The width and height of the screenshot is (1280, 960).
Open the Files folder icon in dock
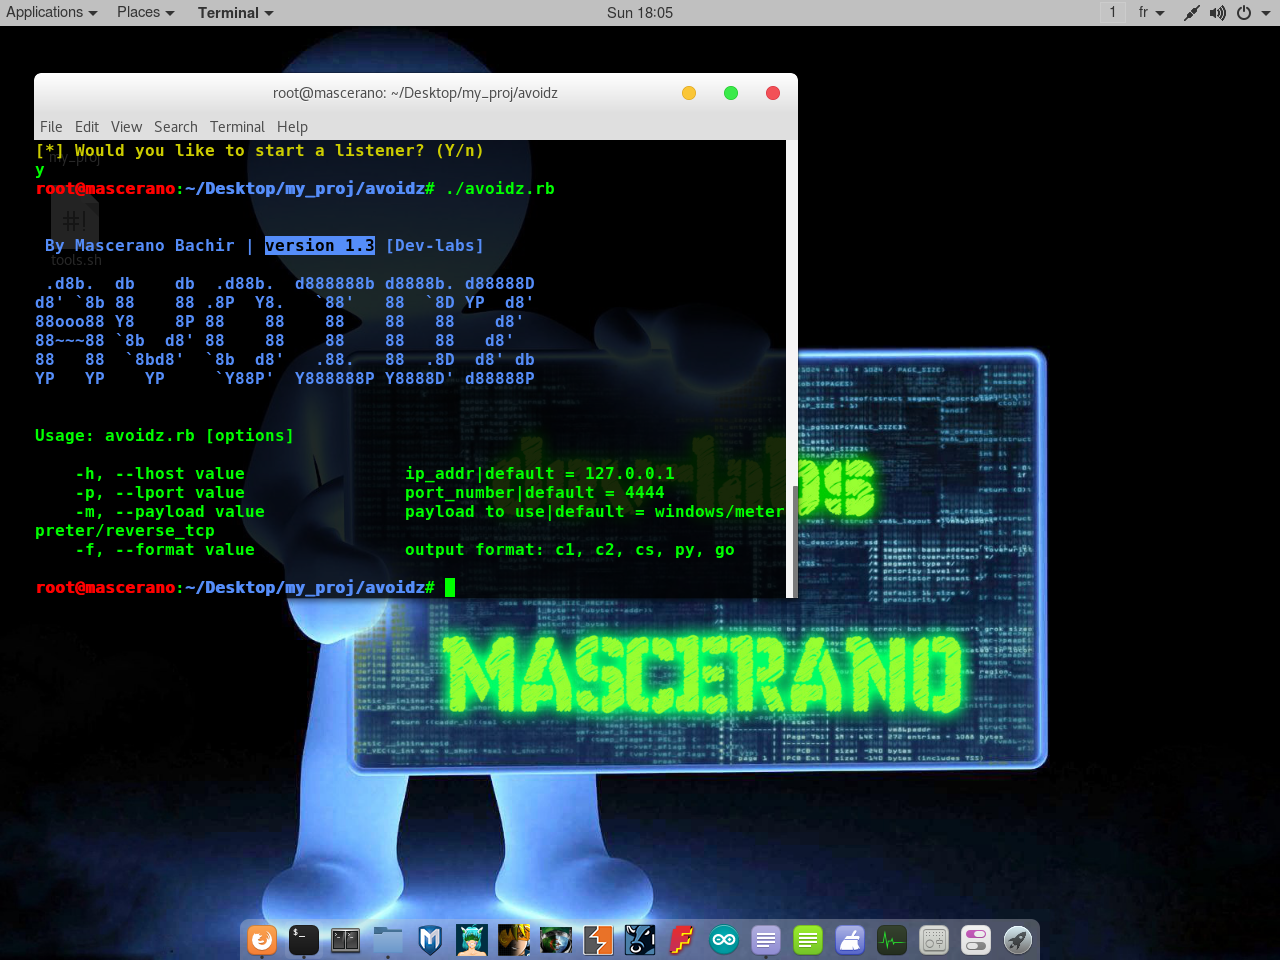[388, 940]
